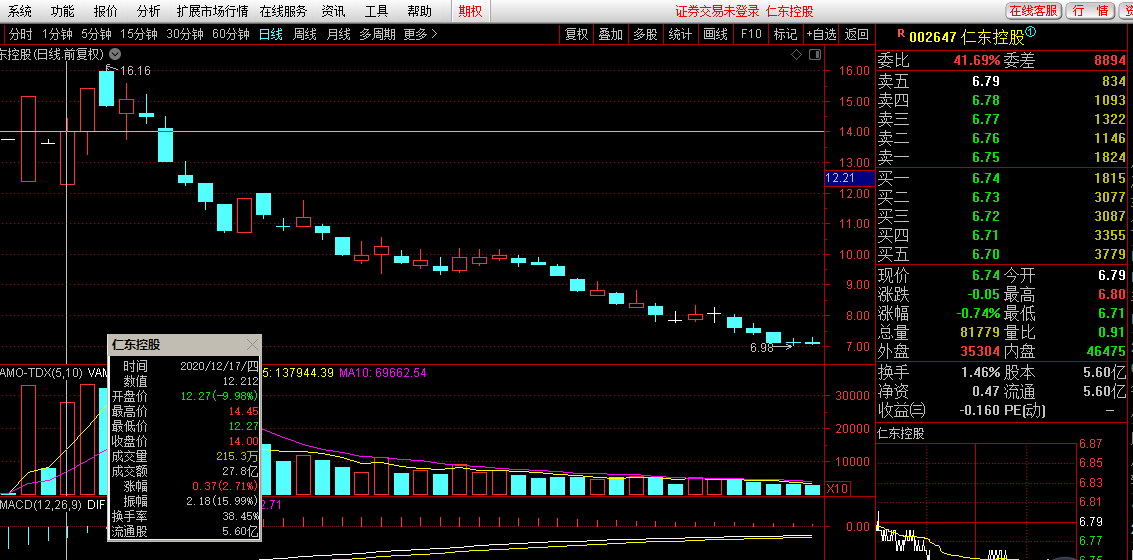
Task: Click the 在线客服 button
Action: point(1033,11)
